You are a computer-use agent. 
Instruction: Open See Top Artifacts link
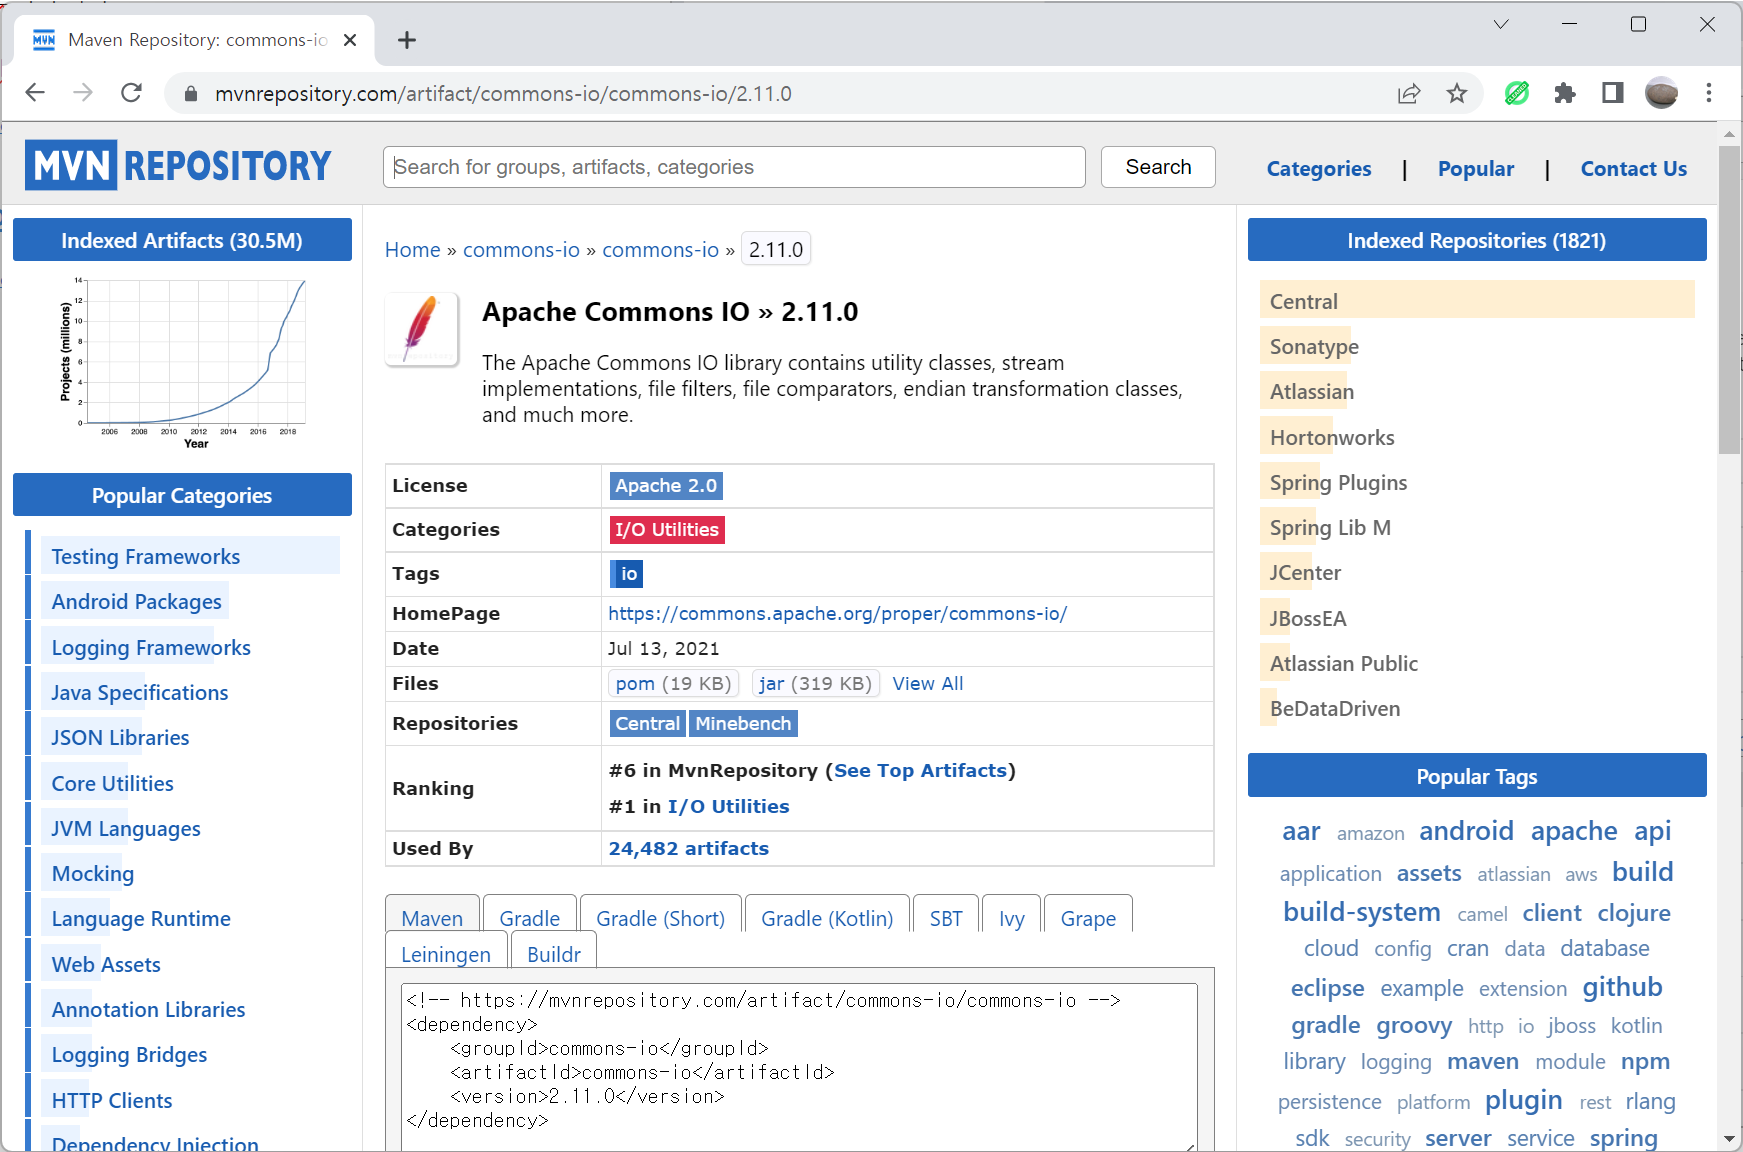click(920, 771)
